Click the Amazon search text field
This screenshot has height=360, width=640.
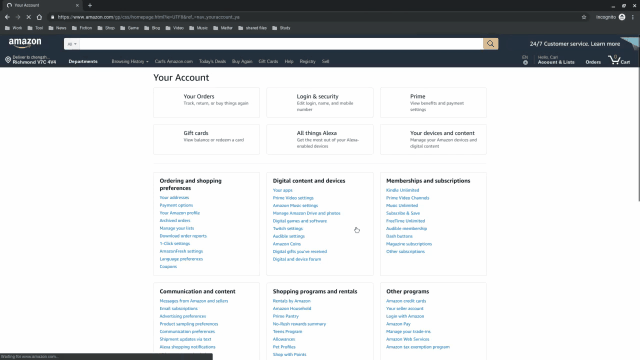281,44
